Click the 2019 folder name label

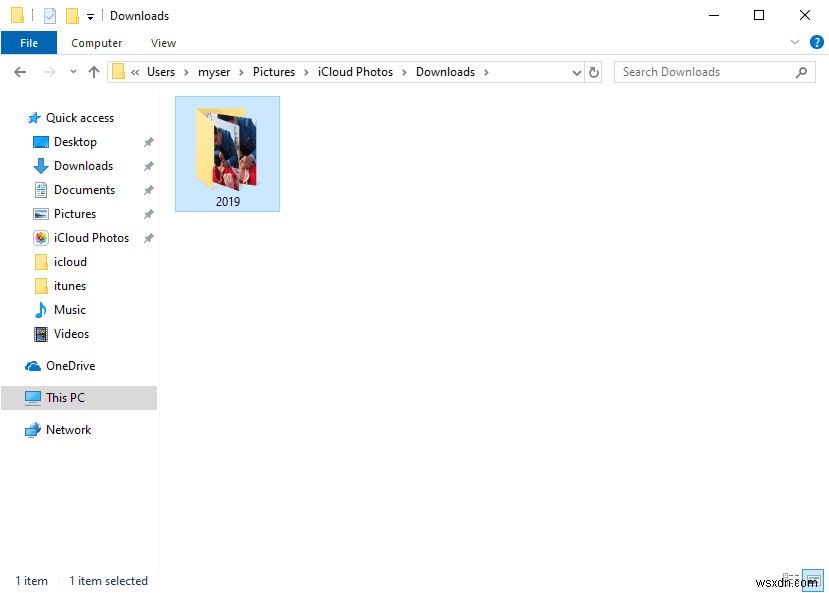pyautogui.click(x=228, y=201)
